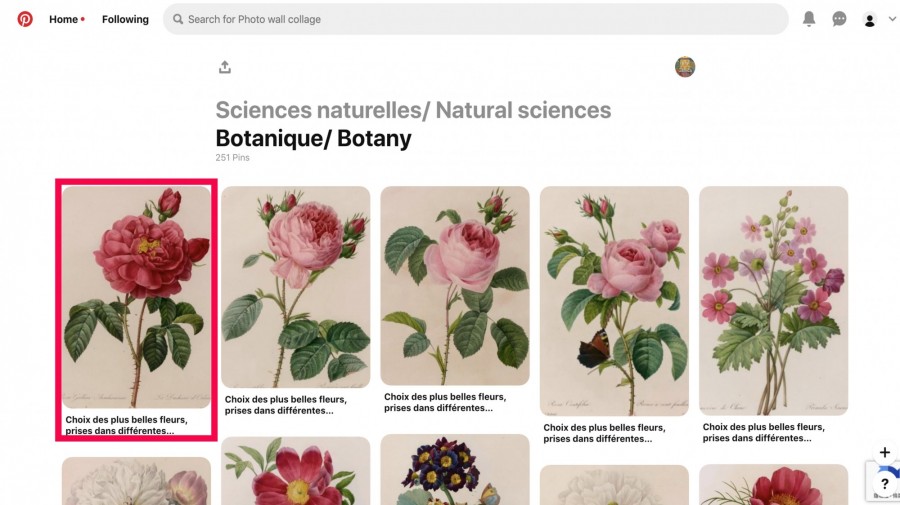Go to the Home tab
Viewport: 900px width, 505px height.
[63, 19]
